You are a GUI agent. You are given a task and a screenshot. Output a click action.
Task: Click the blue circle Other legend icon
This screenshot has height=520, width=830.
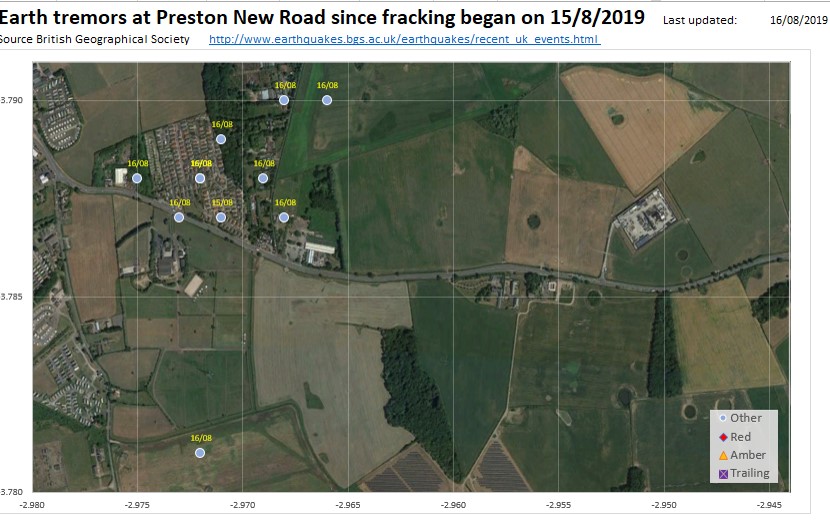pos(722,418)
